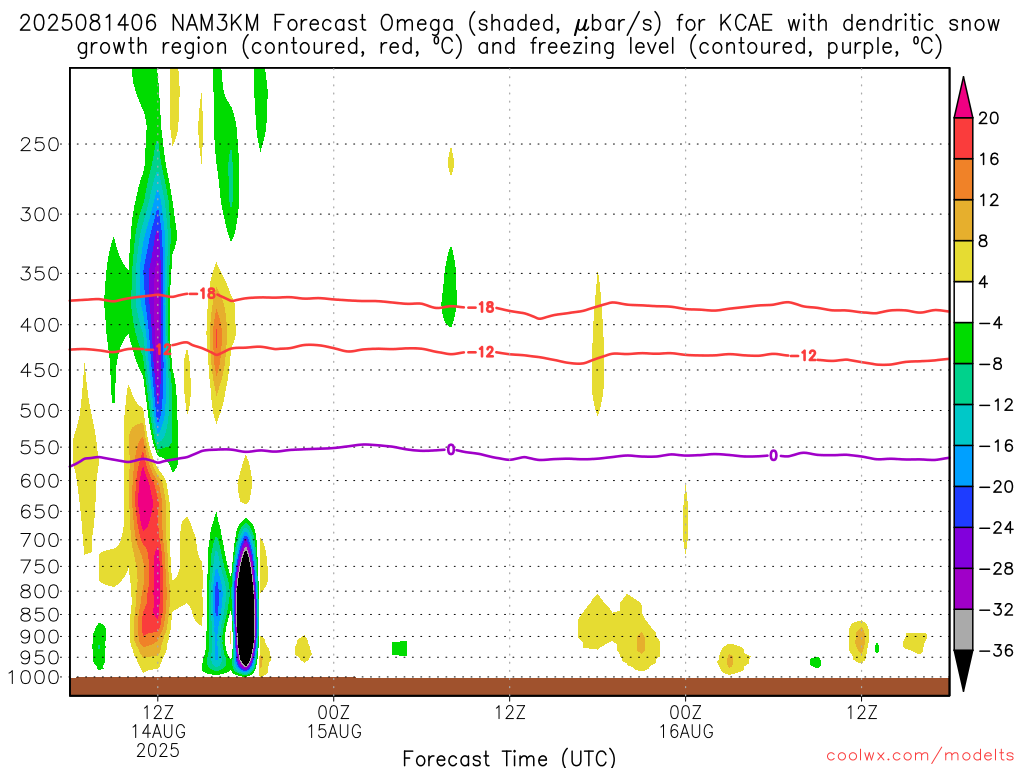Select the purple -28 to -24 colorbar swatch
Viewport: 1024px width, 768px height.
tap(963, 548)
